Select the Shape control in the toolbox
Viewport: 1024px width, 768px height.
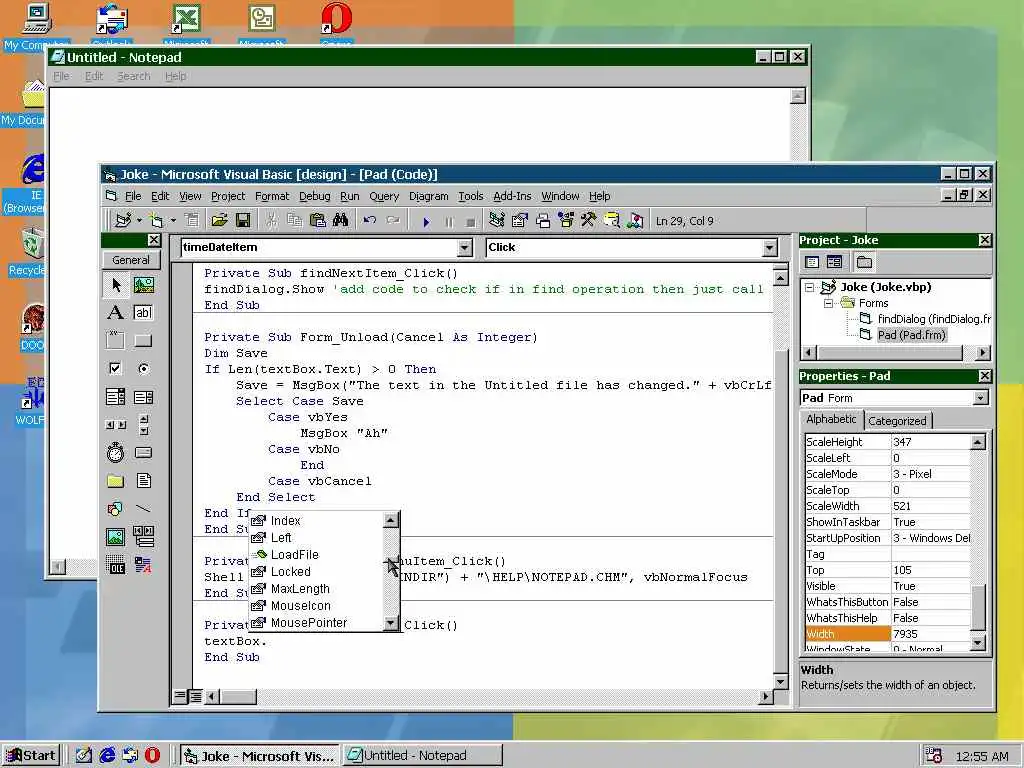[116, 509]
